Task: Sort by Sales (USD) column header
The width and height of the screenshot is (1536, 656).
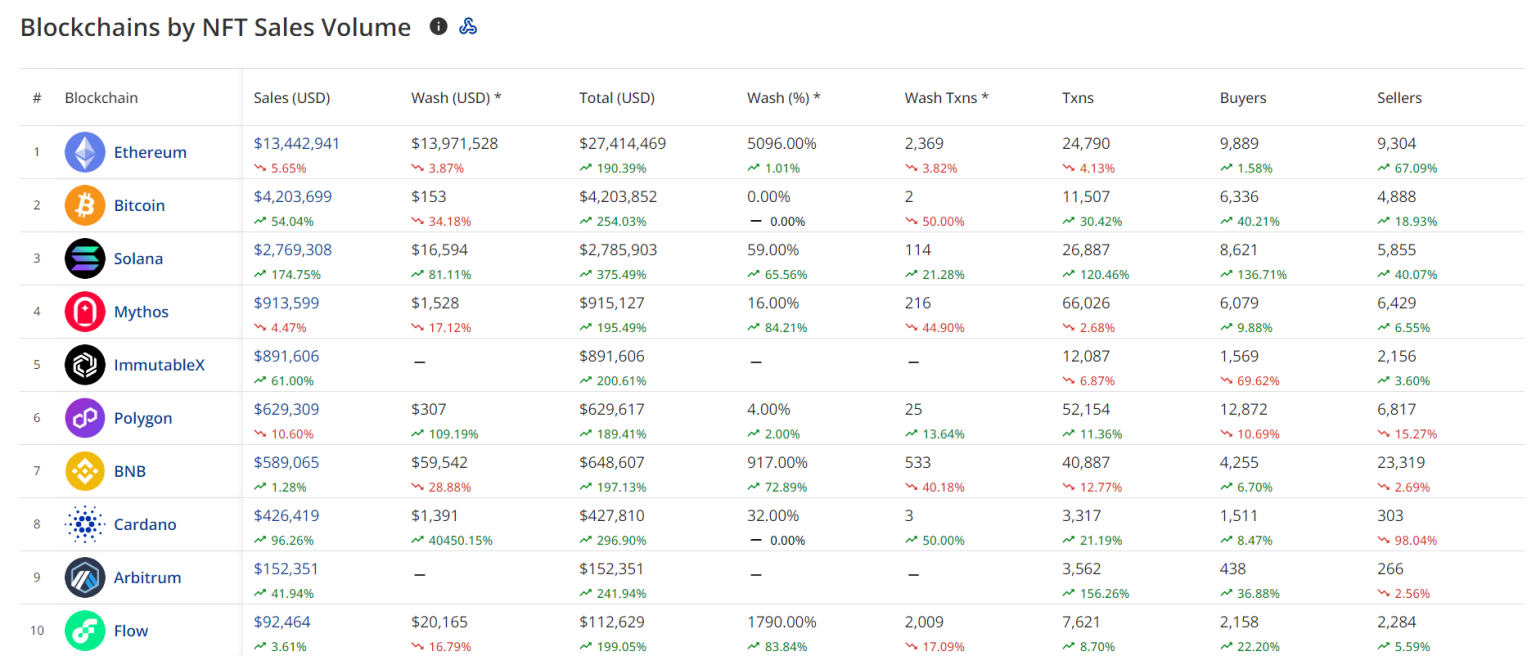Action: point(292,98)
